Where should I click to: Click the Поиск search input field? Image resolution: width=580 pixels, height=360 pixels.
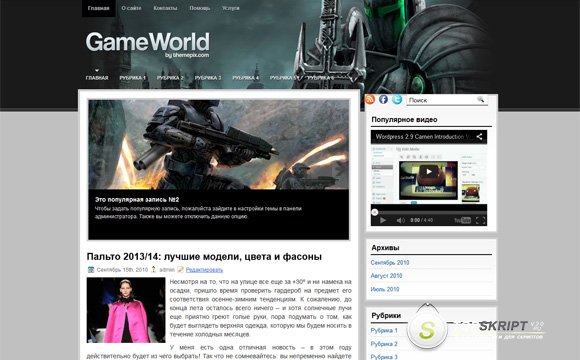click(x=441, y=100)
